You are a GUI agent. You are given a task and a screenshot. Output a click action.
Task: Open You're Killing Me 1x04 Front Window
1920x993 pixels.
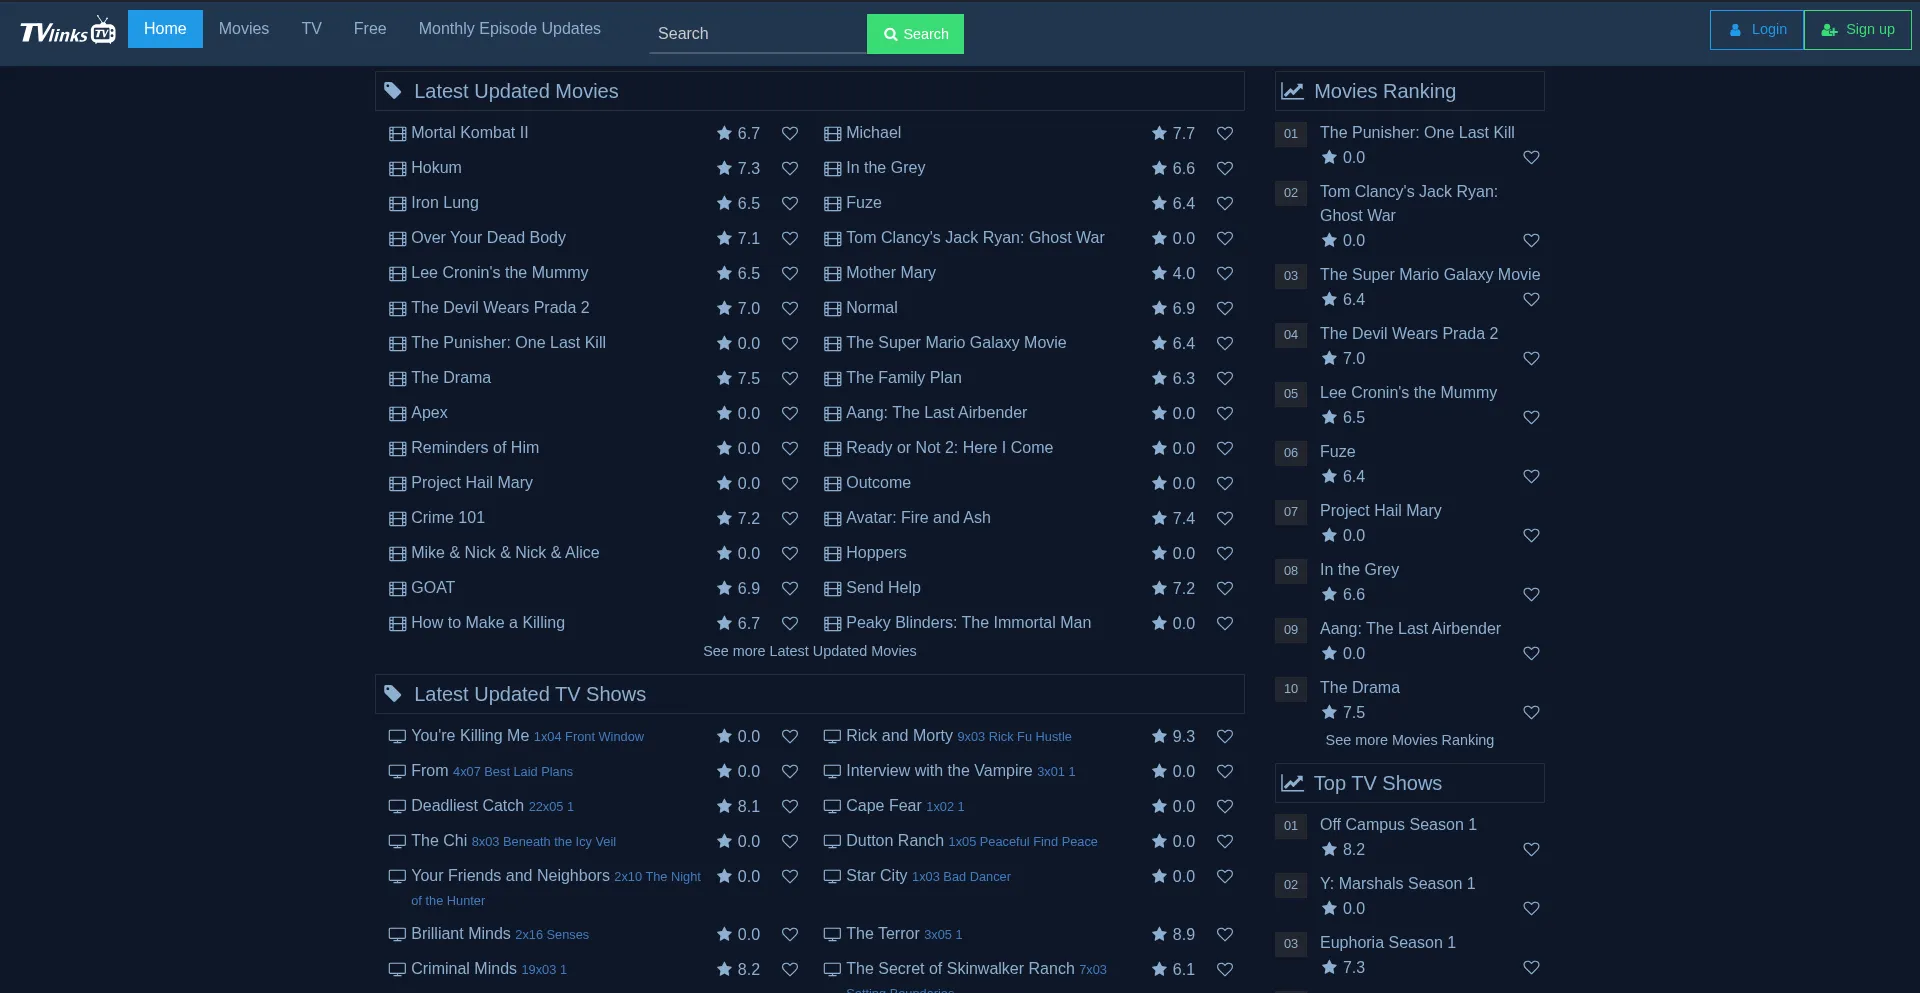click(x=527, y=736)
